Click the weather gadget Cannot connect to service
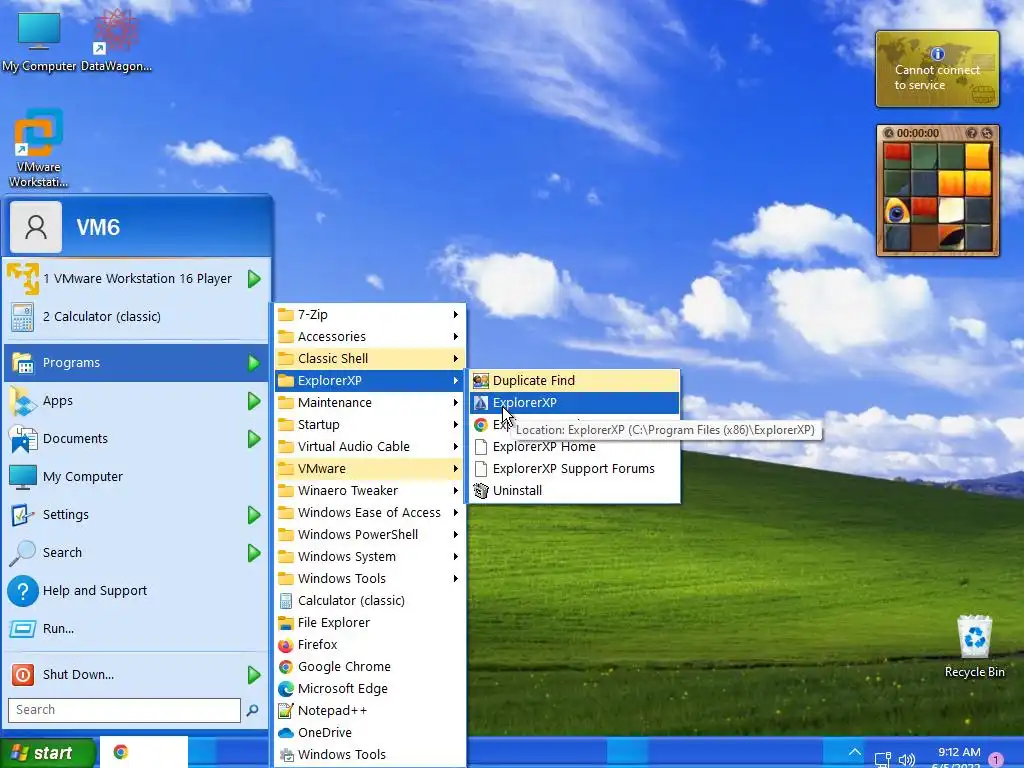Viewport: 1024px width, 768px height. 937,69
